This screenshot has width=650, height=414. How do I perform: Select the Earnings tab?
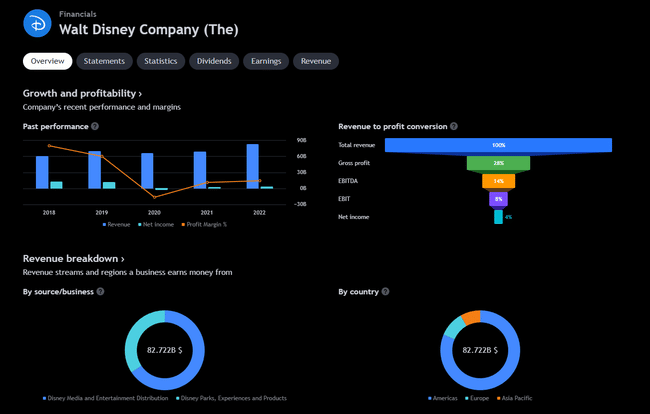265,61
